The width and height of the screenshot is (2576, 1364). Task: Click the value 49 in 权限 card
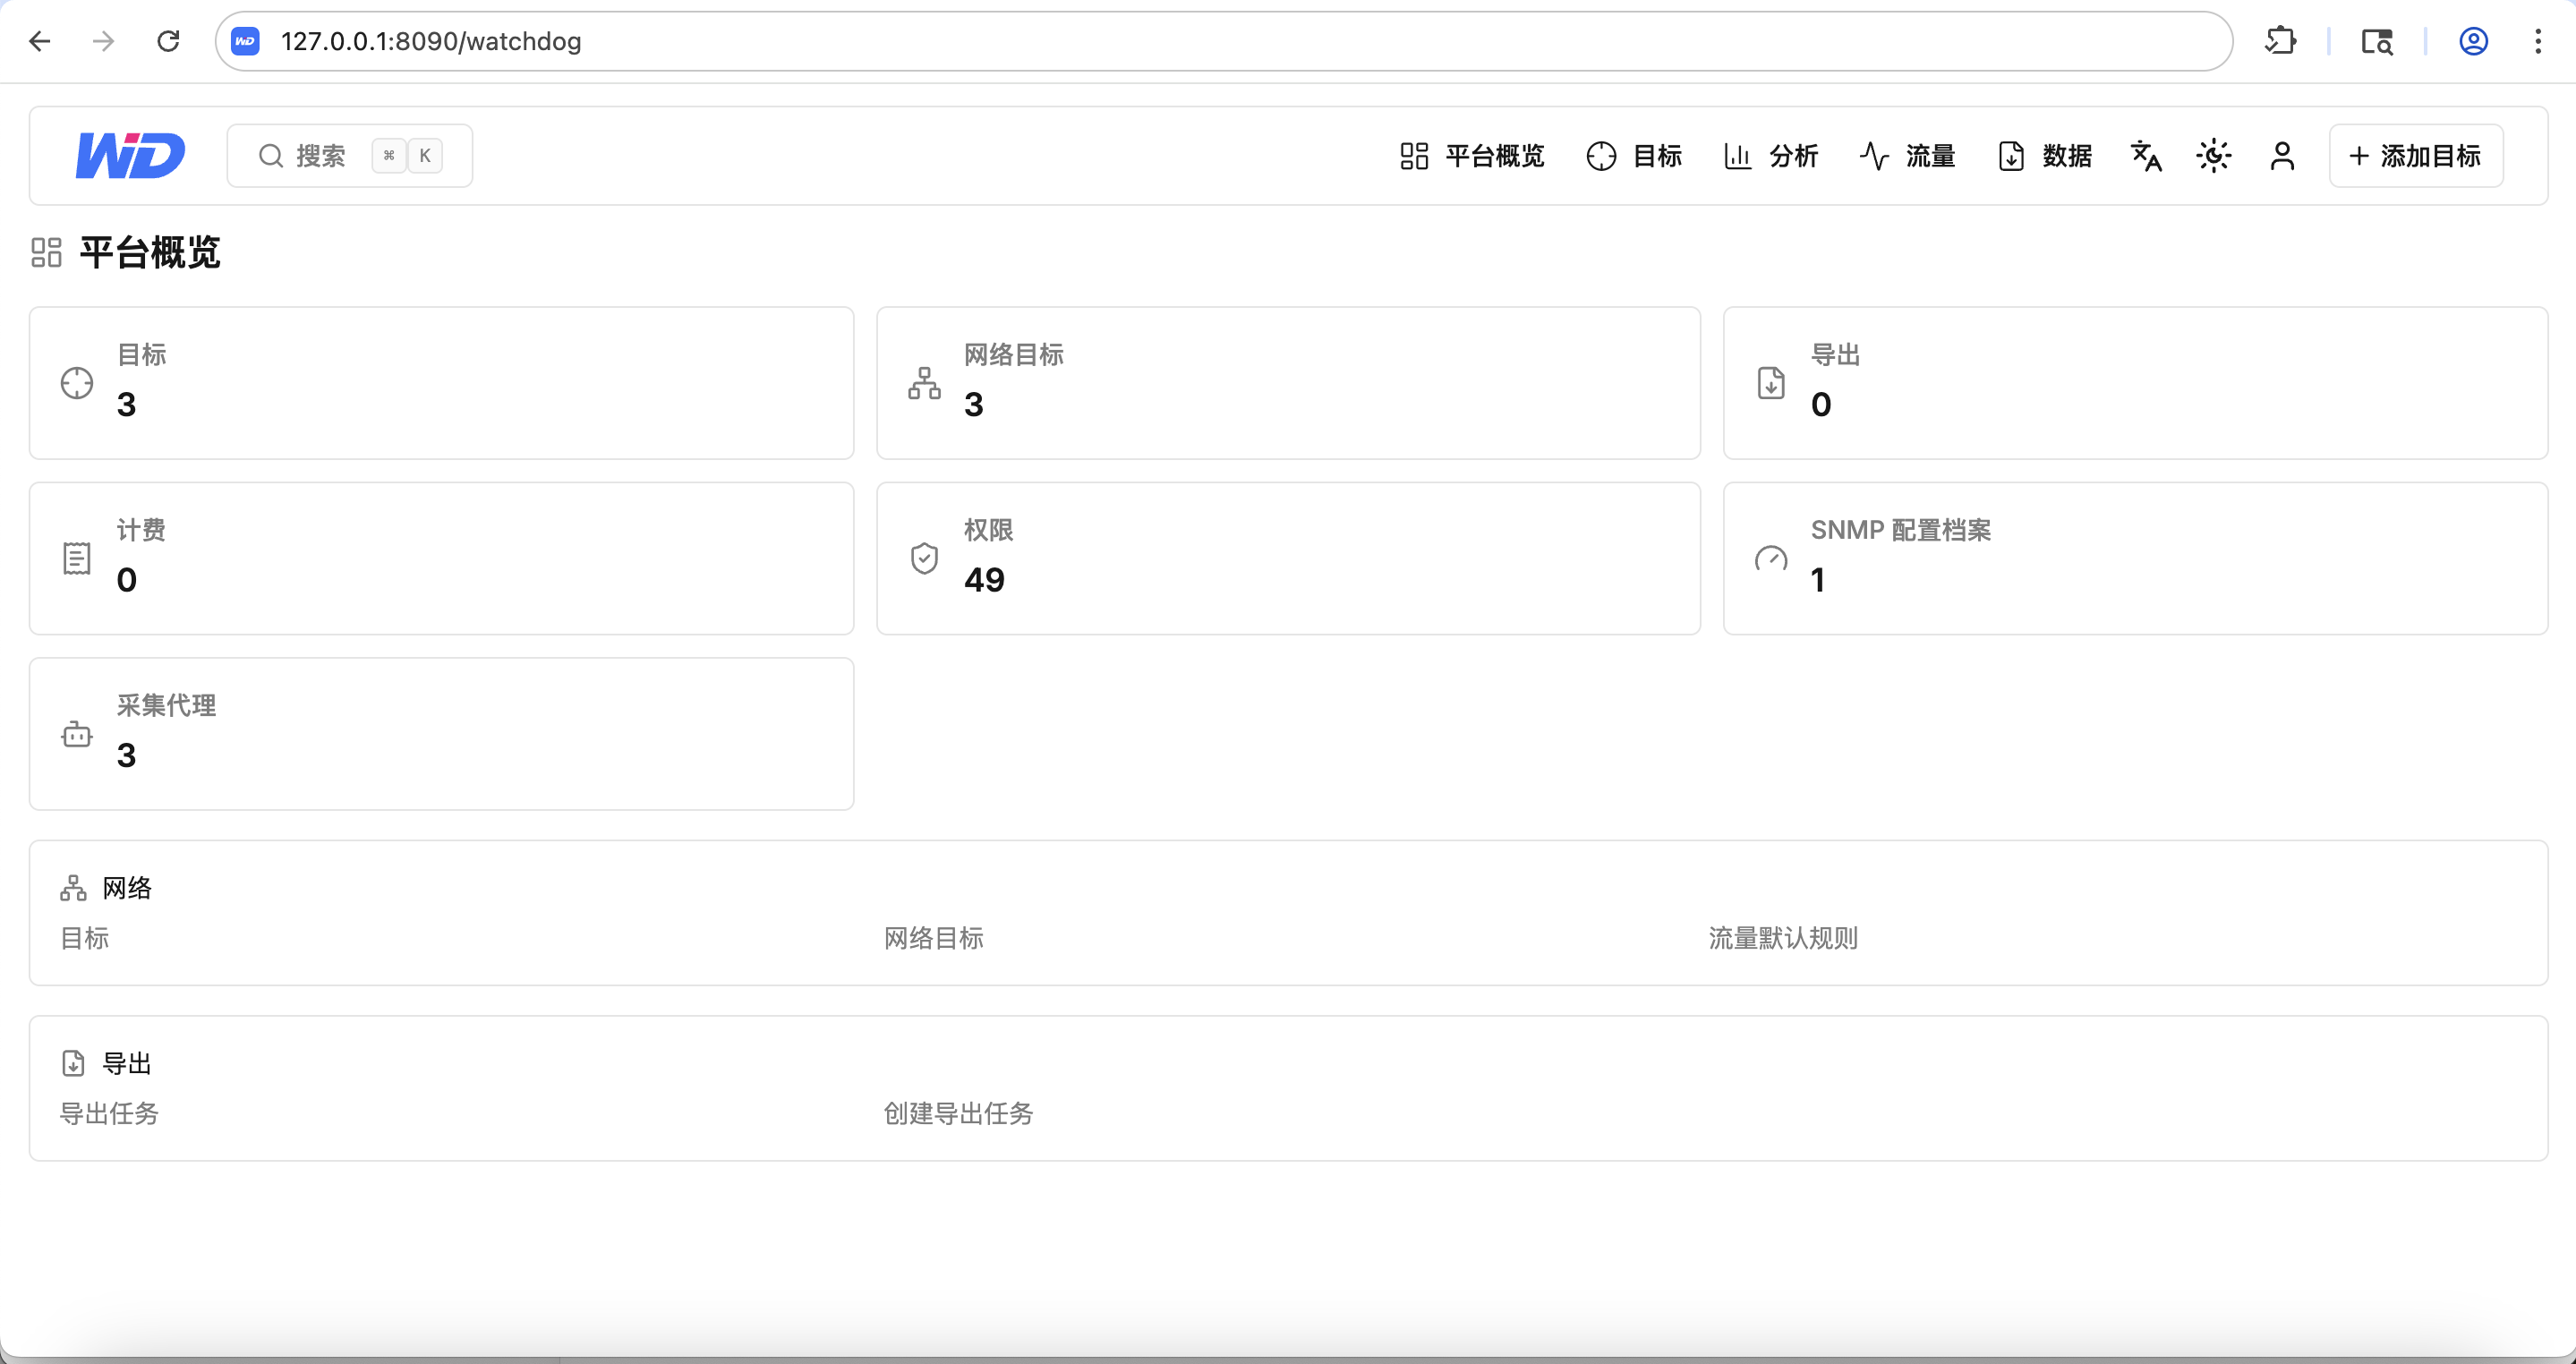(984, 580)
